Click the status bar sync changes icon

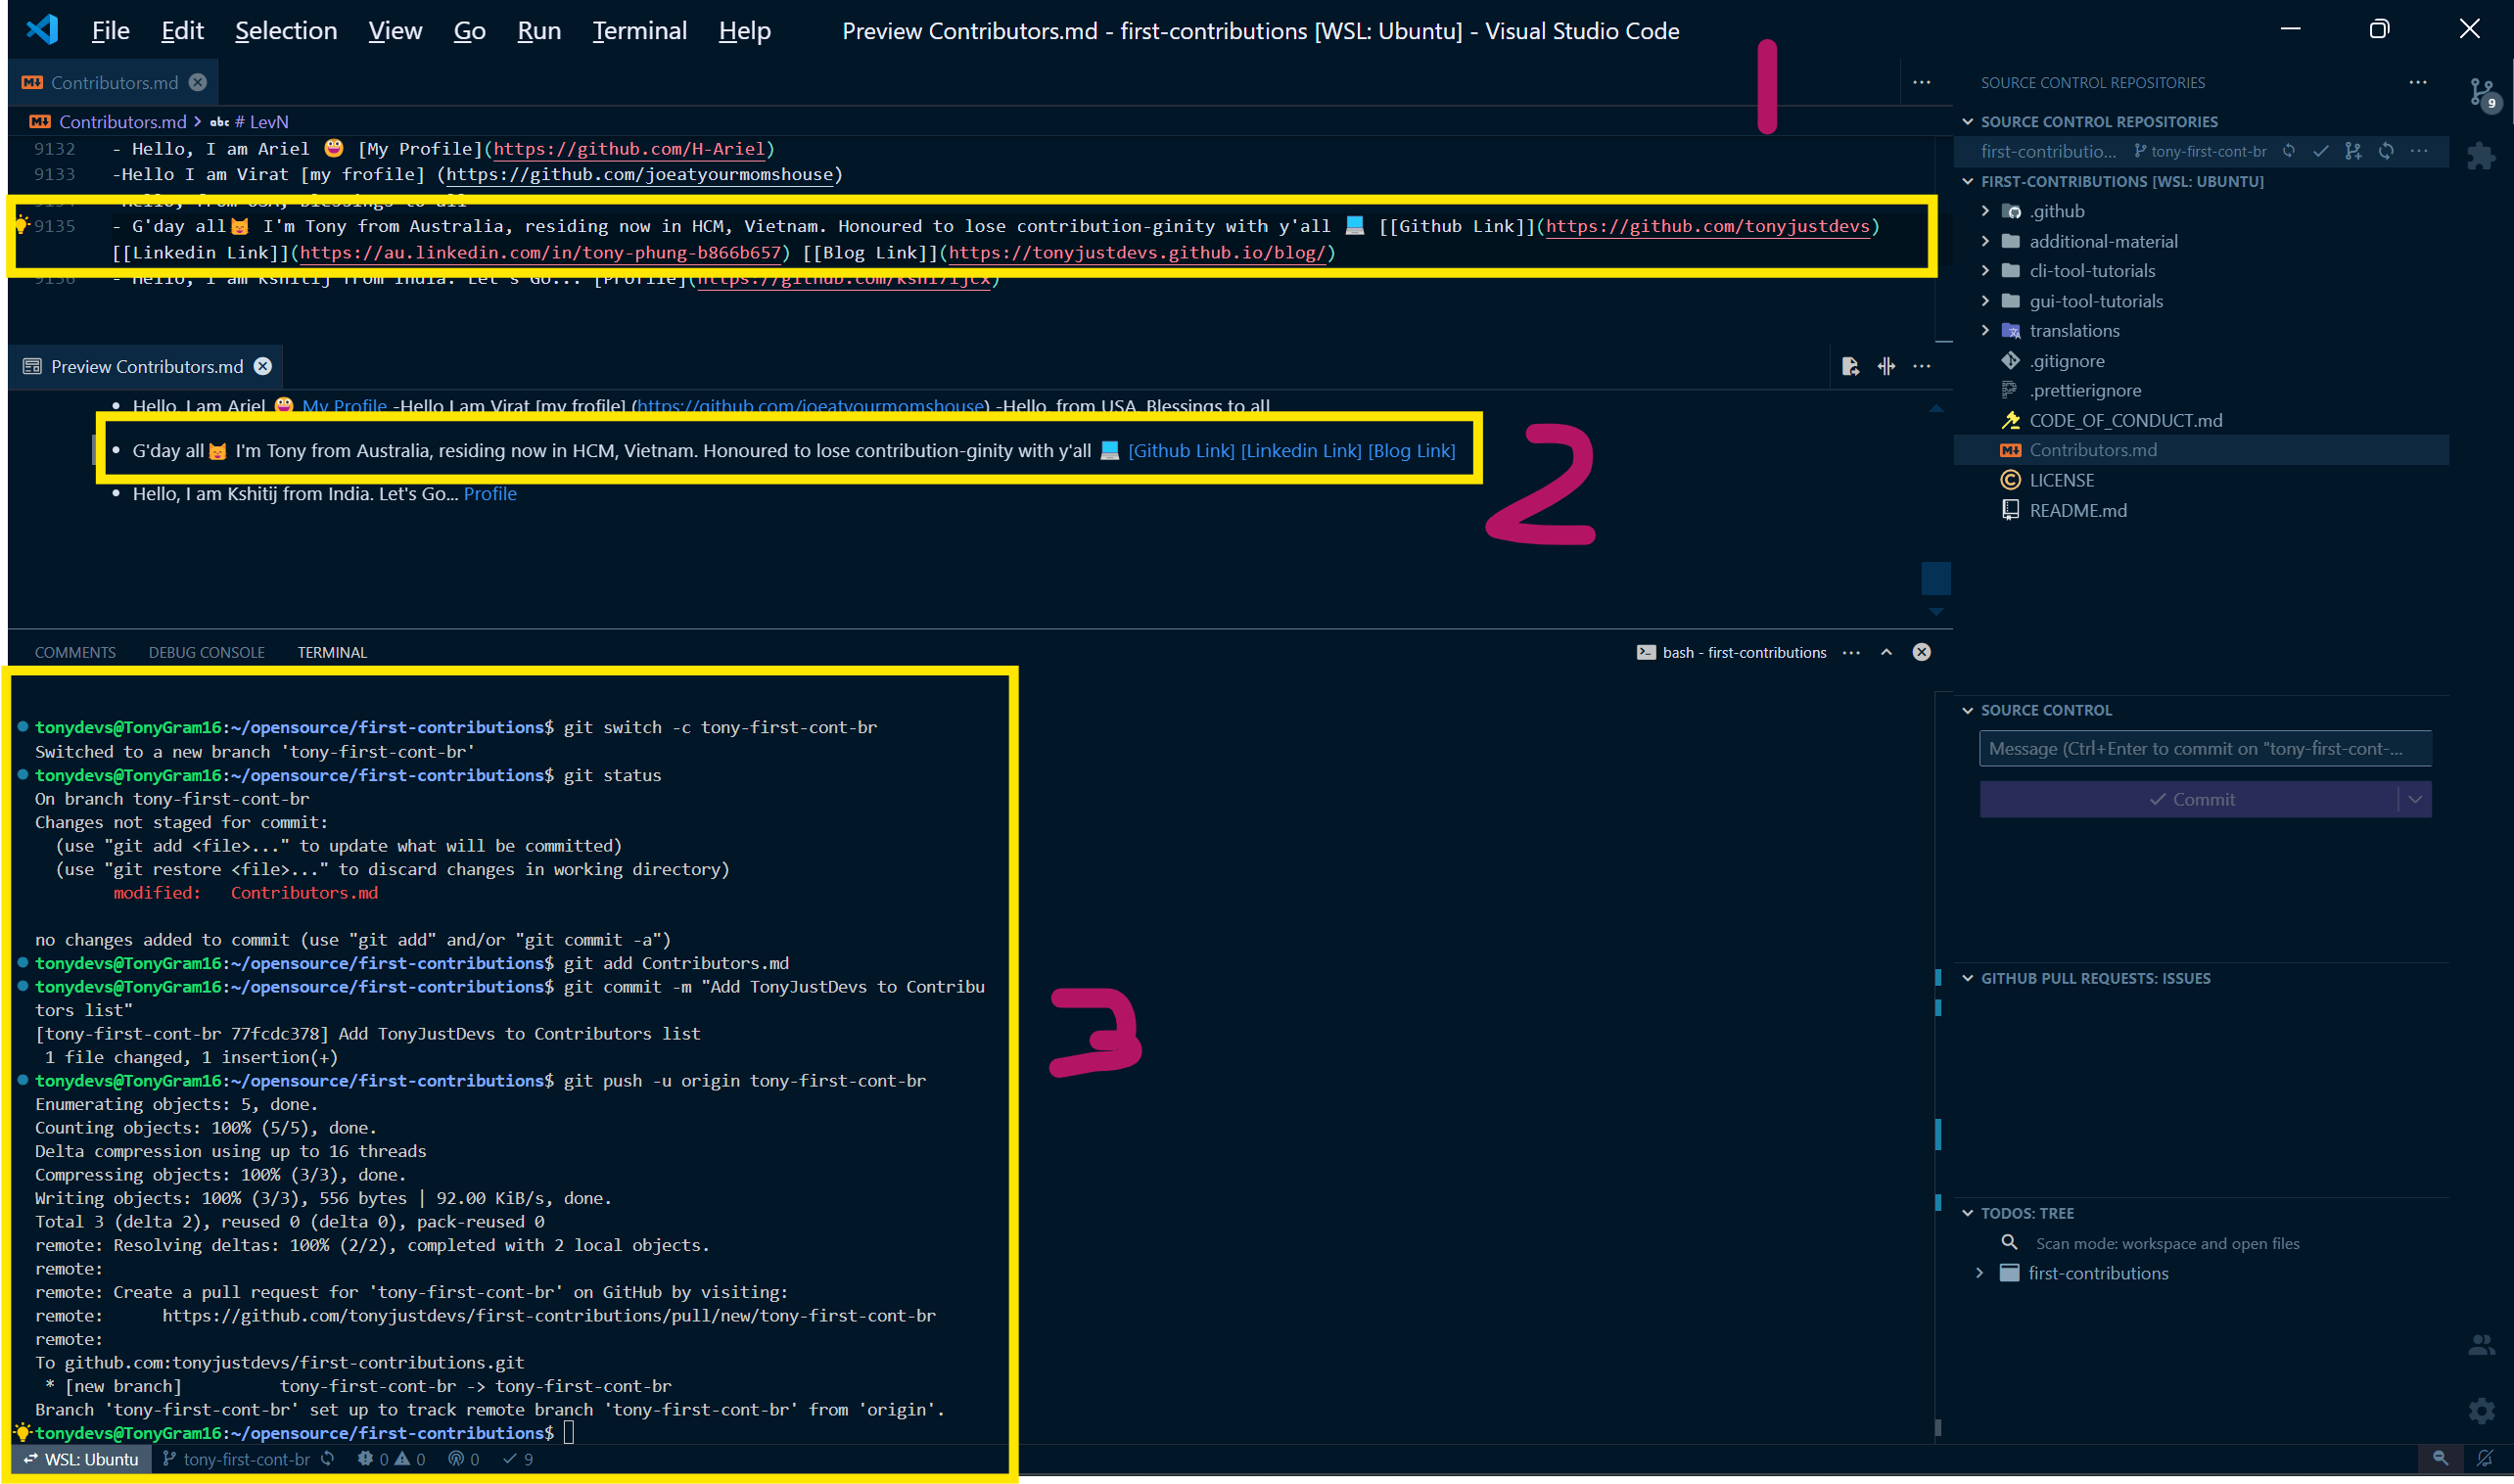[x=328, y=1459]
